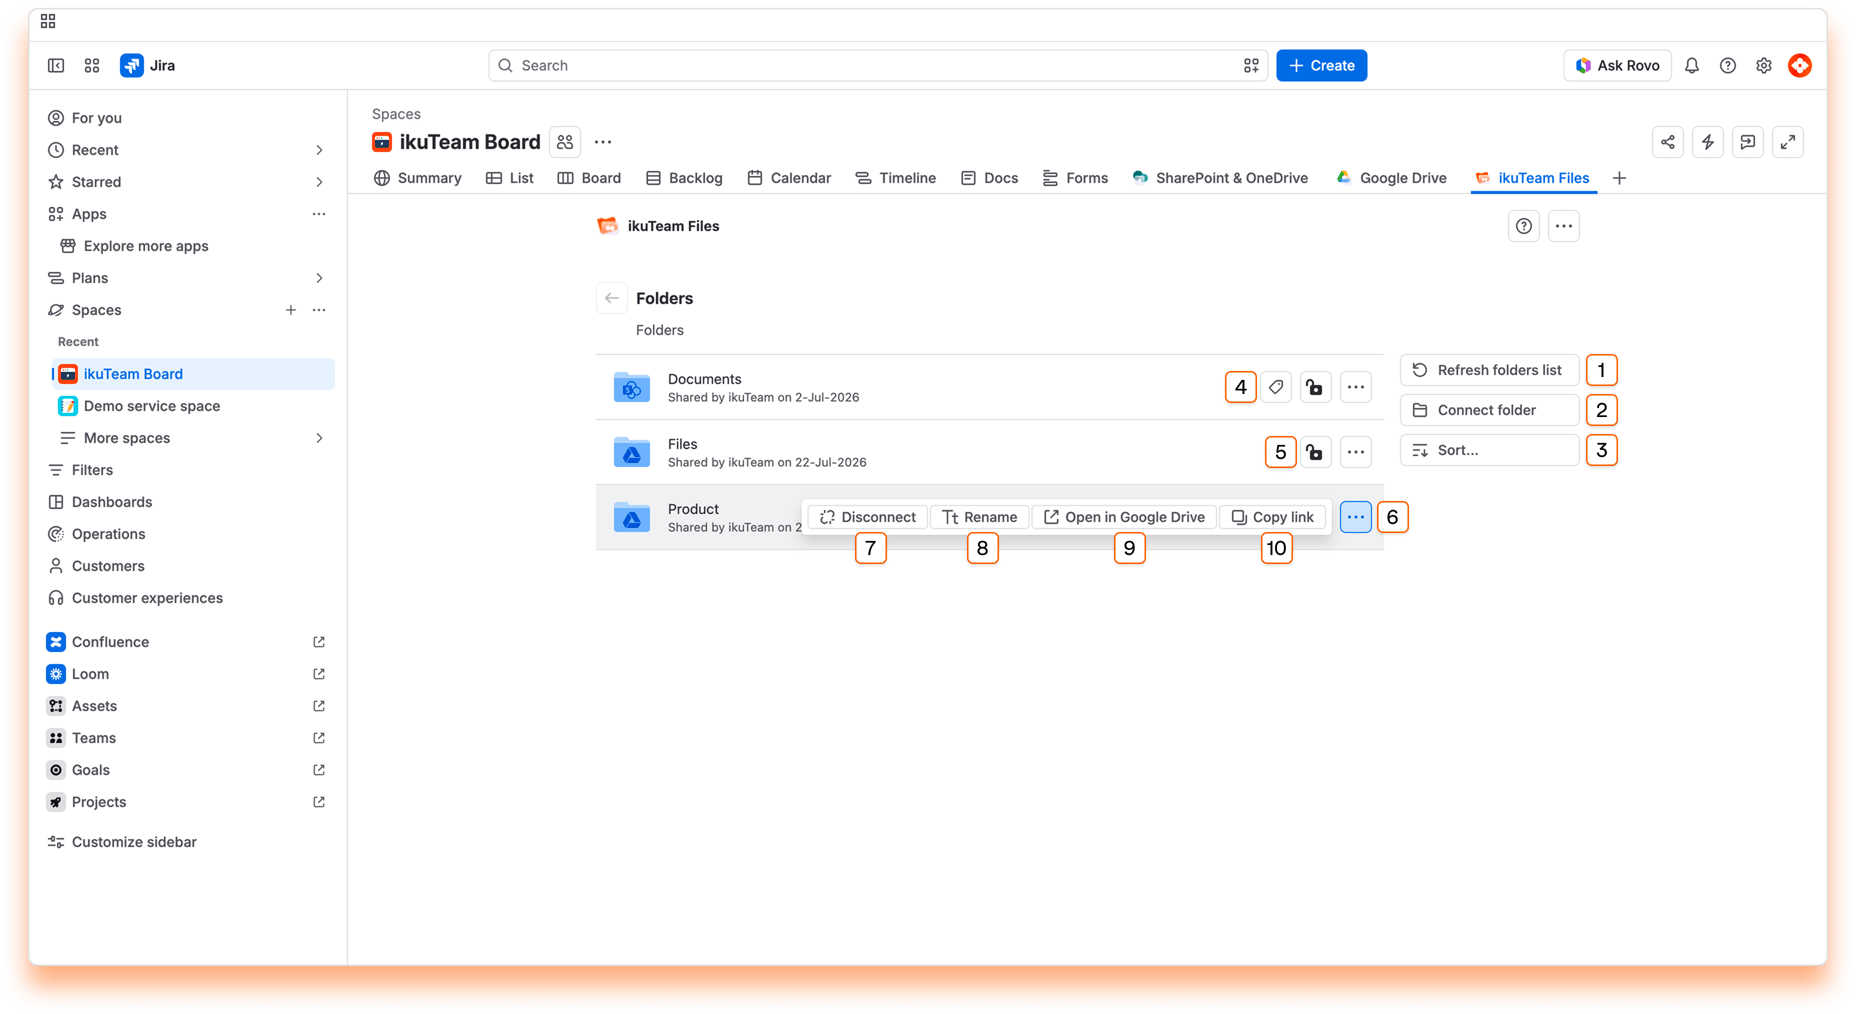The width and height of the screenshot is (1856, 1014).
Task: Click Rename in the folder actions
Action: (x=980, y=517)
